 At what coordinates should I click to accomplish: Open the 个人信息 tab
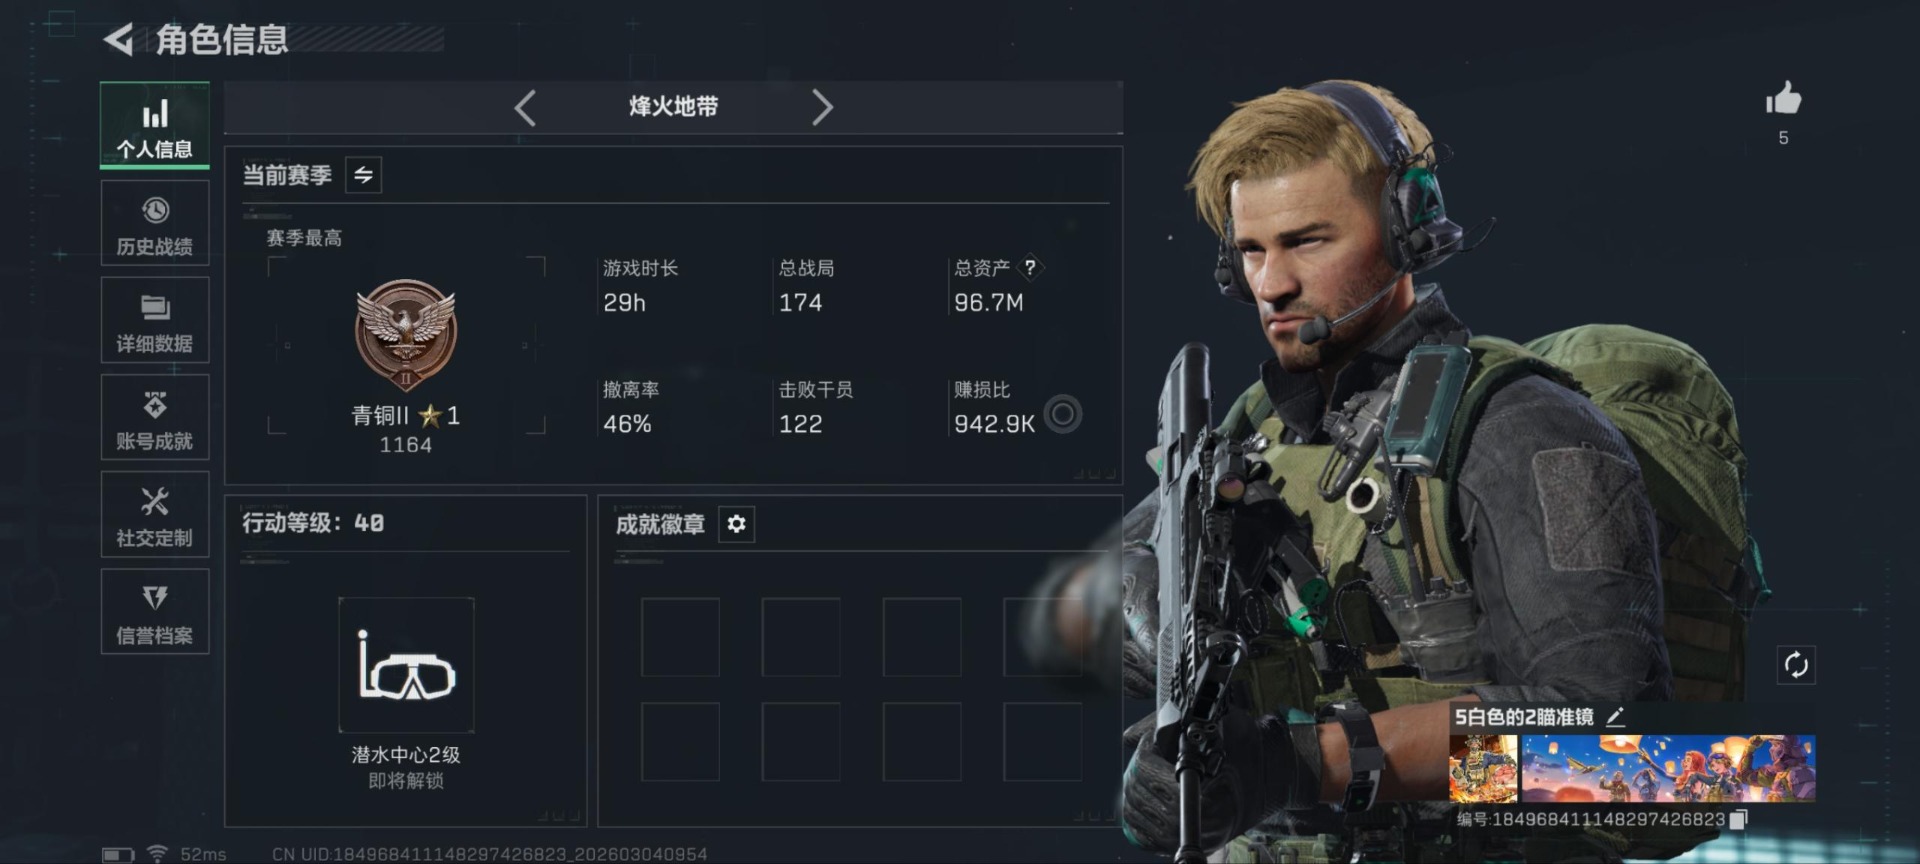(155, 125)
